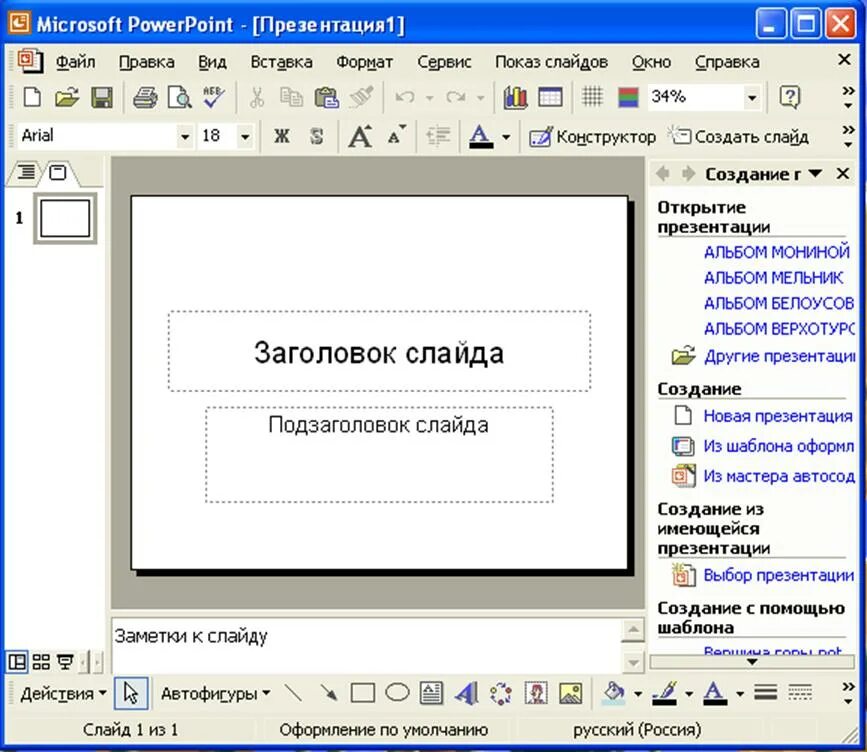
Task: Switch to the Outline pane tab
Action: point(26,173)
